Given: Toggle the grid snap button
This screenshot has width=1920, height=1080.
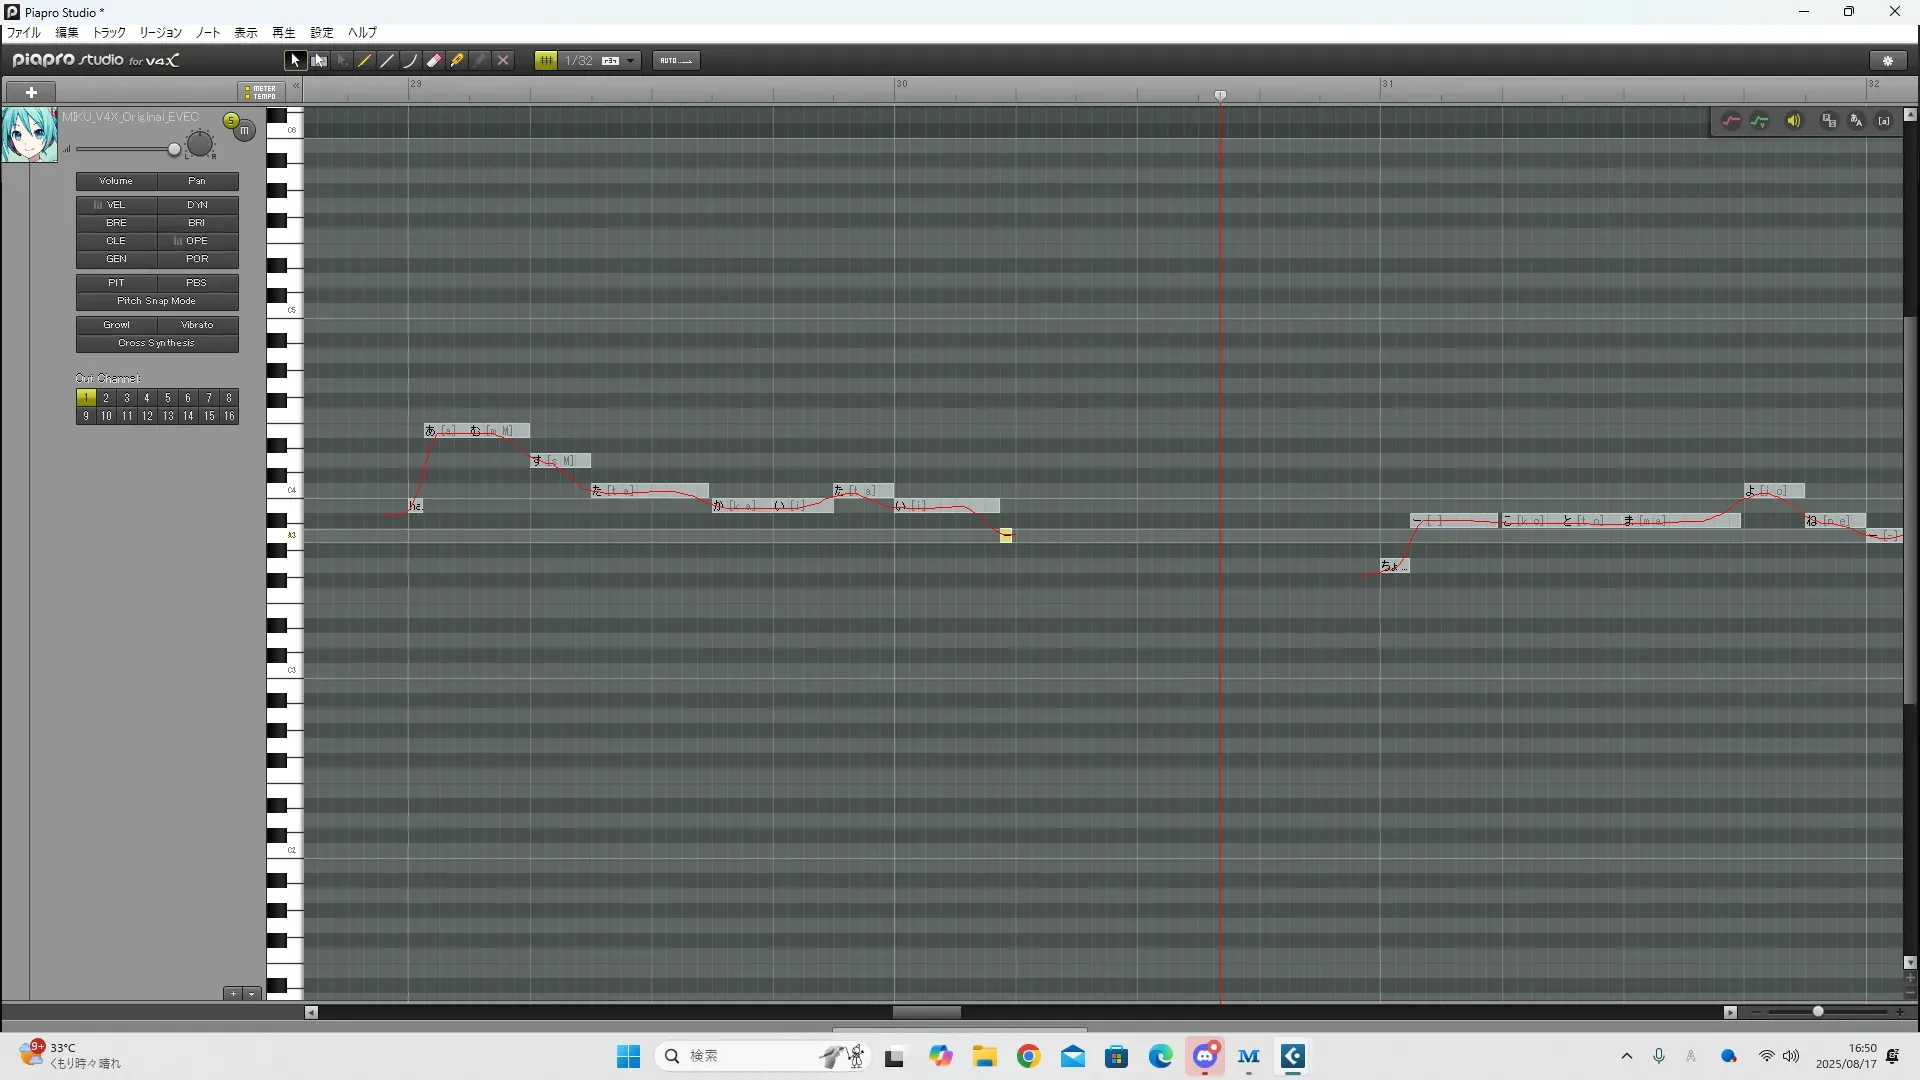Looking at the screenshot, I should coord(546,61).
